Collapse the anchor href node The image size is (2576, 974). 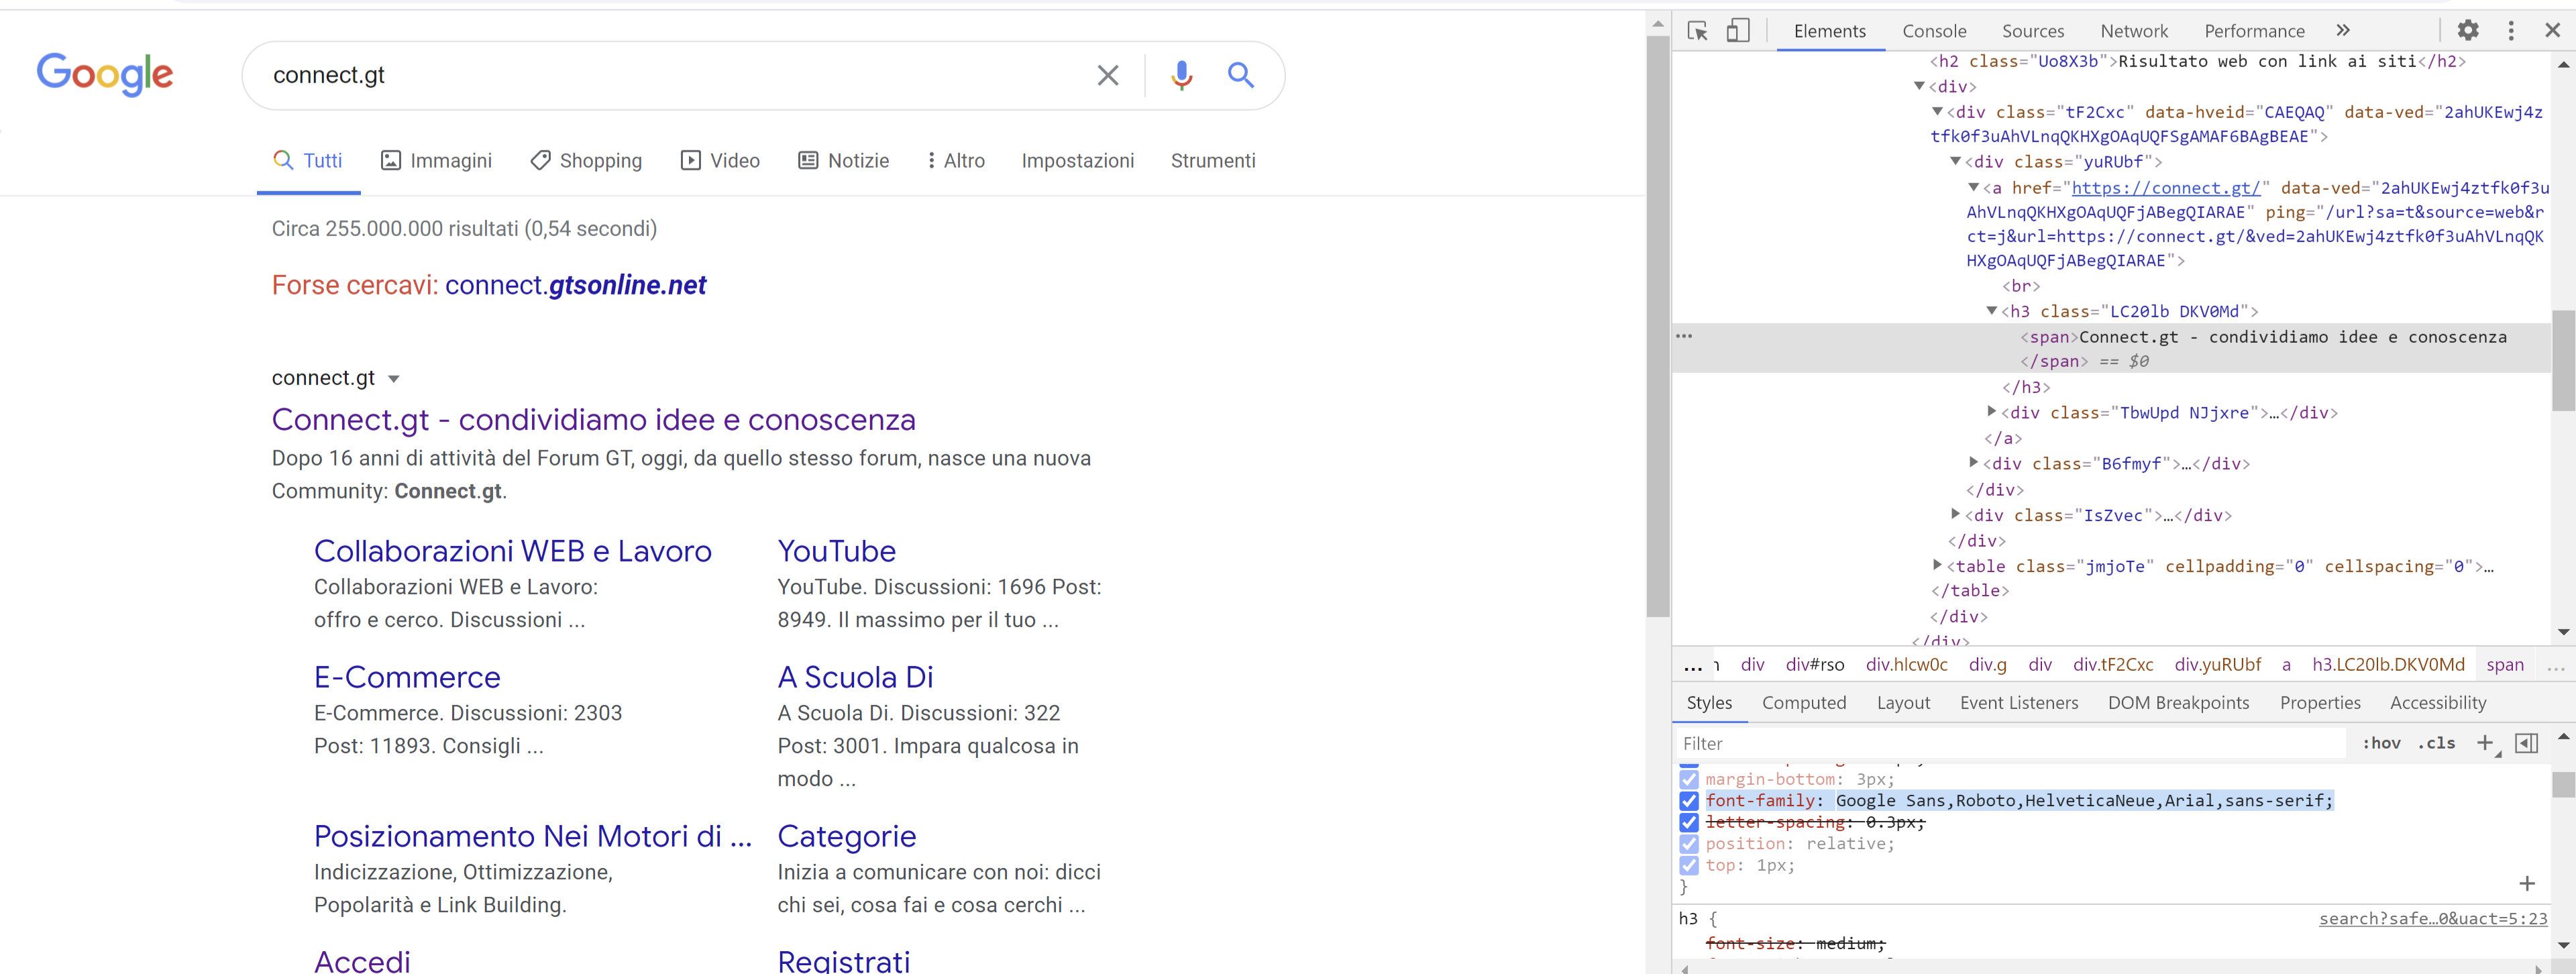[1973, 187]
